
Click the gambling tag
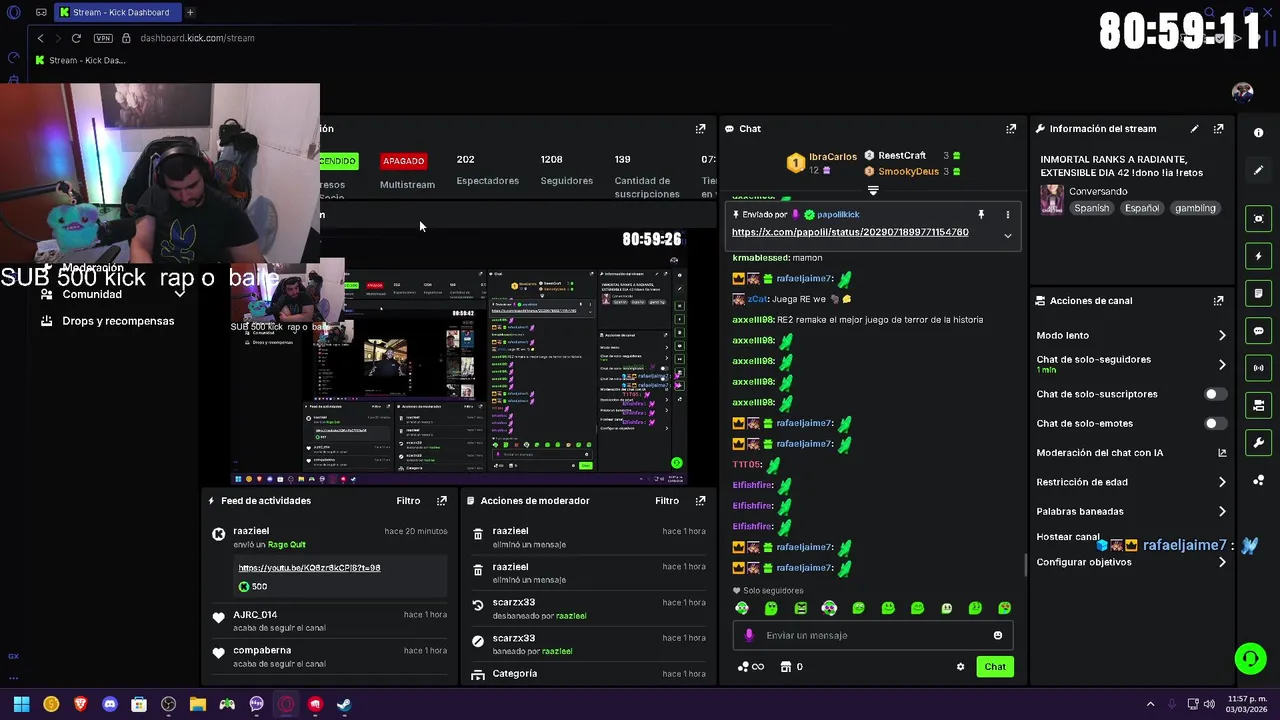coord(1195,208)
